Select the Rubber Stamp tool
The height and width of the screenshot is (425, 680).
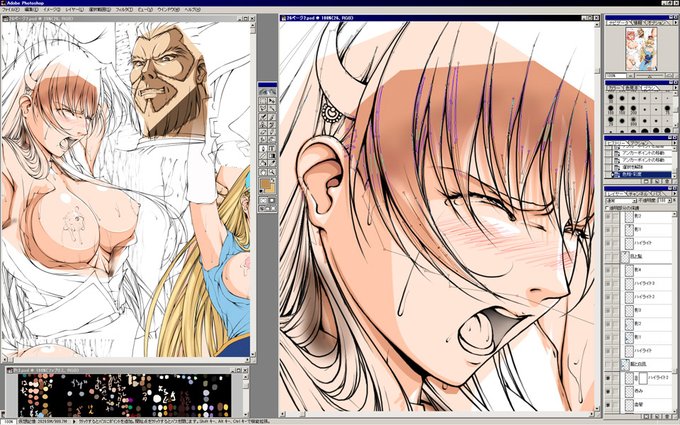263,124
